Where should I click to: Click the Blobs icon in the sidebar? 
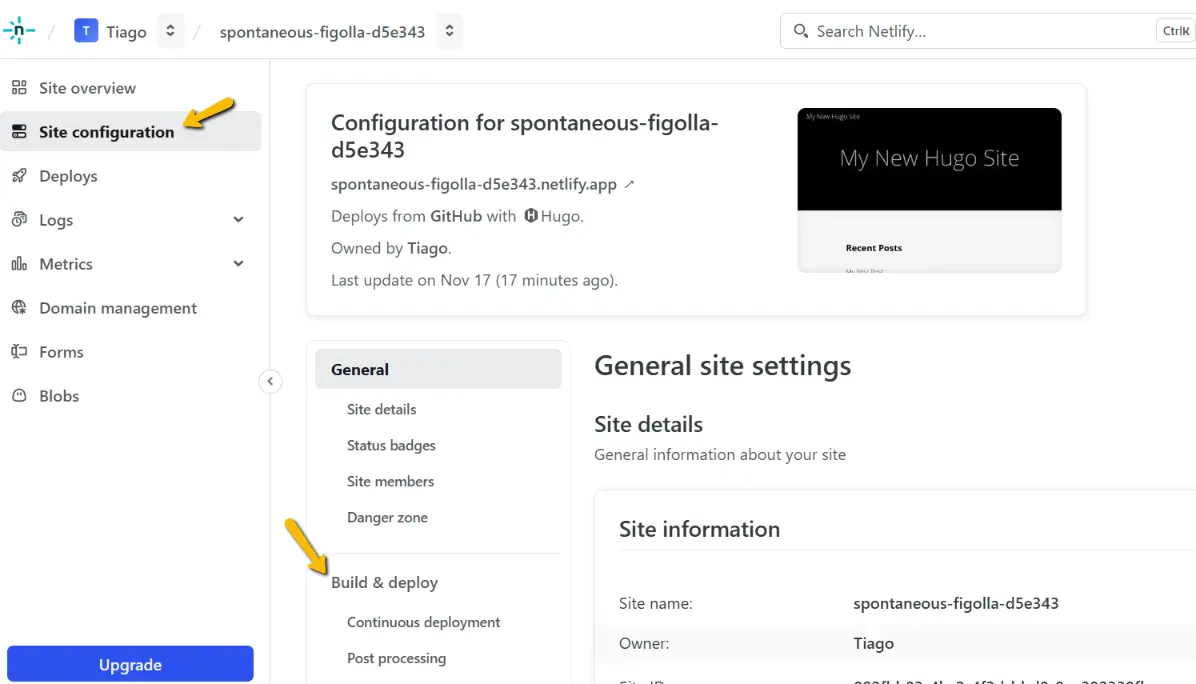click(x=18, y=396)
